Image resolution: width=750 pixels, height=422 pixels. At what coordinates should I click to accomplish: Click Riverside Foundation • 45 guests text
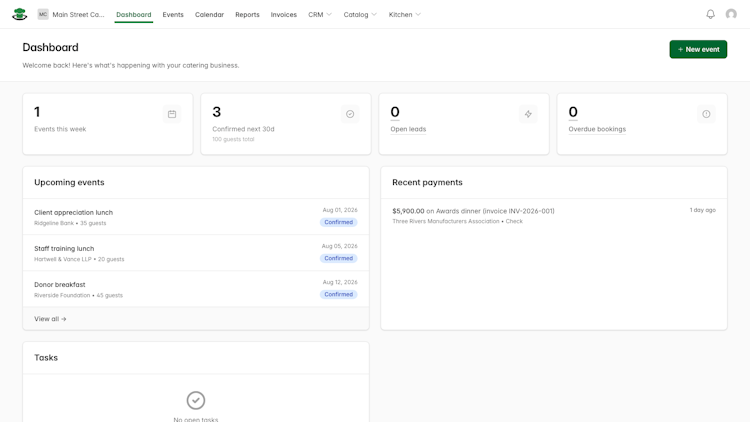tap(78, 295)
